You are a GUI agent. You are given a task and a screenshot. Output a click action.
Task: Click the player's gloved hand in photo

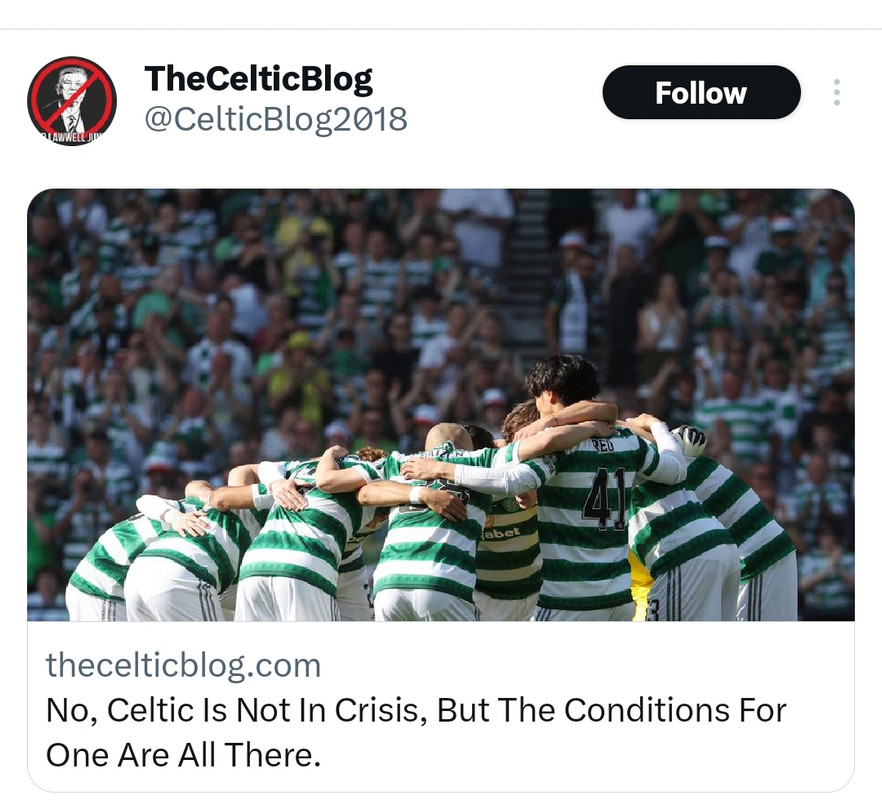(690, 441)
